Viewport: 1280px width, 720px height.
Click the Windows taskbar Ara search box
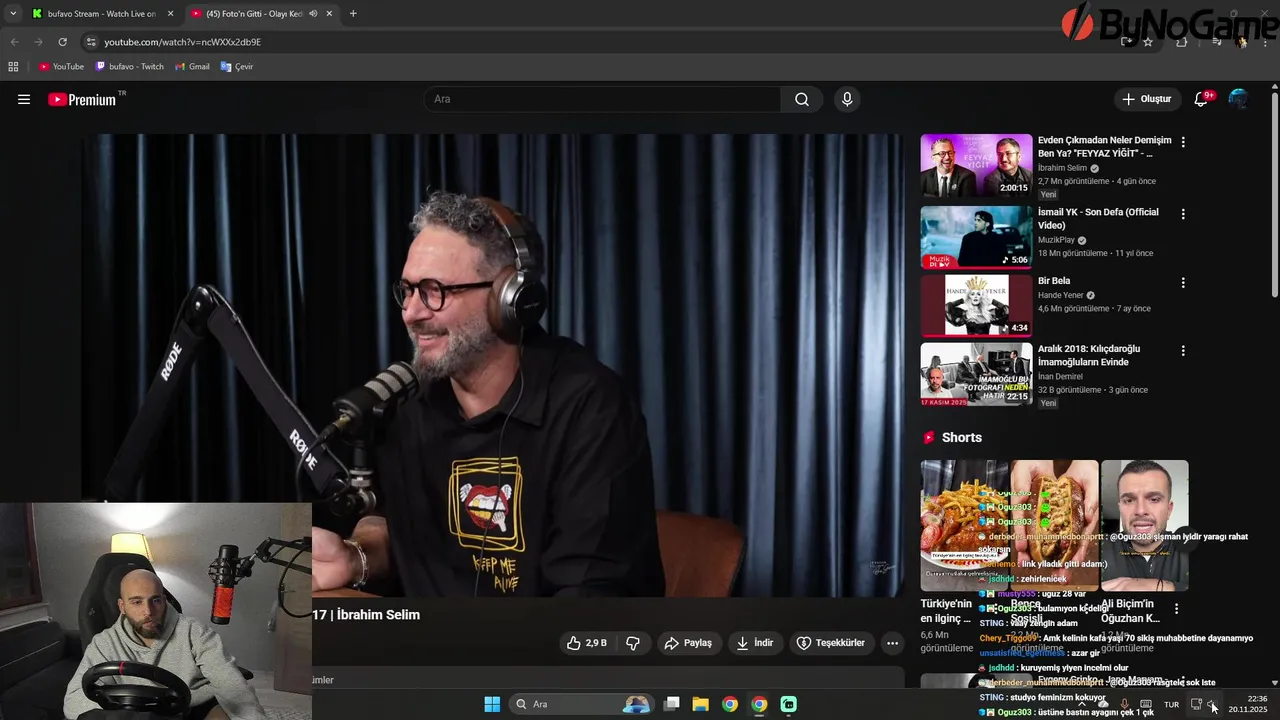(582, 704)
